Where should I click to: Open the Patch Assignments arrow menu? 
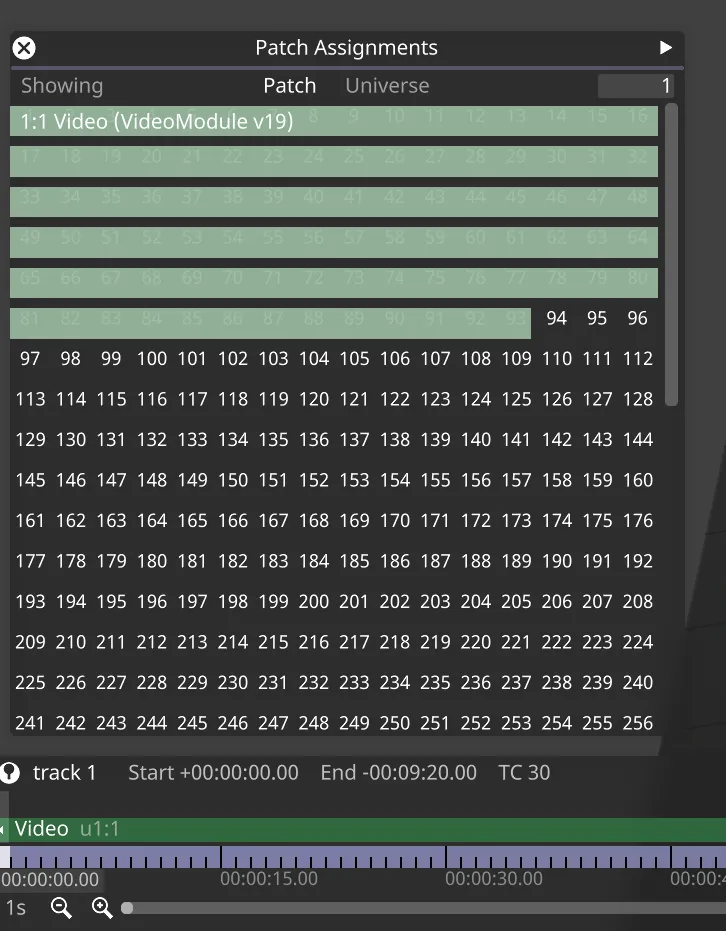click(x=666, y=48)
